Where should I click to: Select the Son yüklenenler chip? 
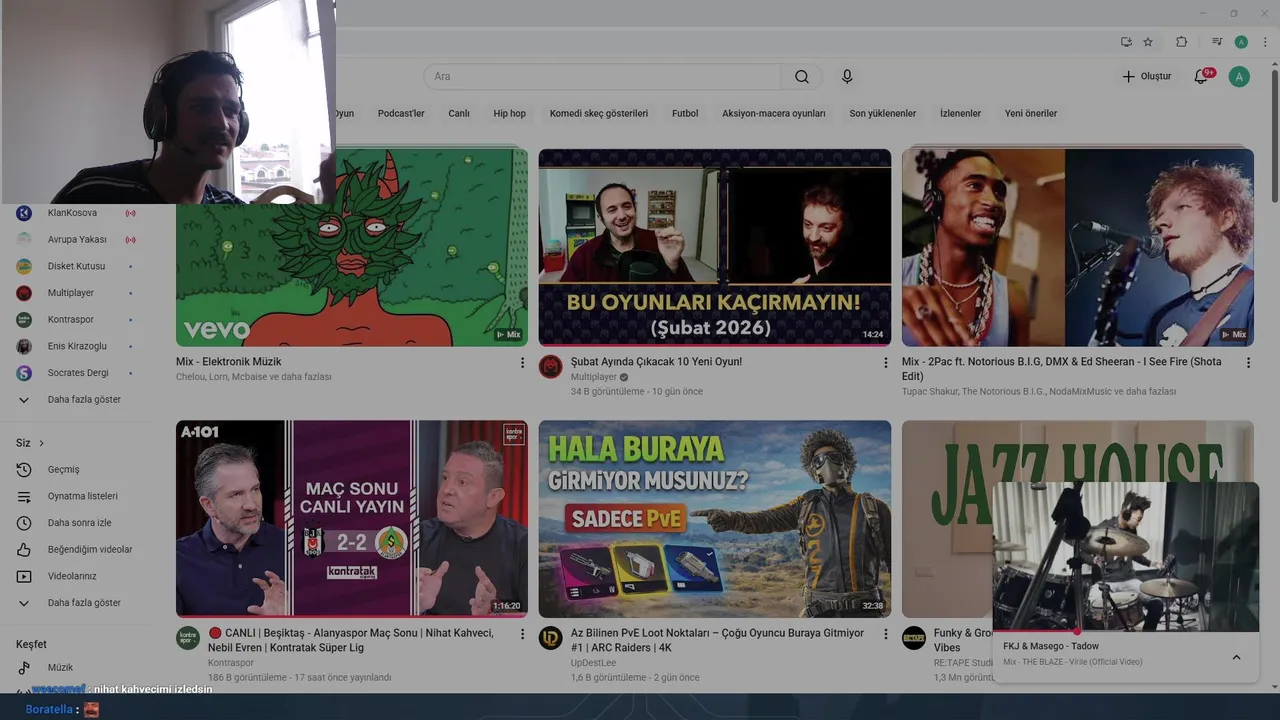tap(883, 113)
